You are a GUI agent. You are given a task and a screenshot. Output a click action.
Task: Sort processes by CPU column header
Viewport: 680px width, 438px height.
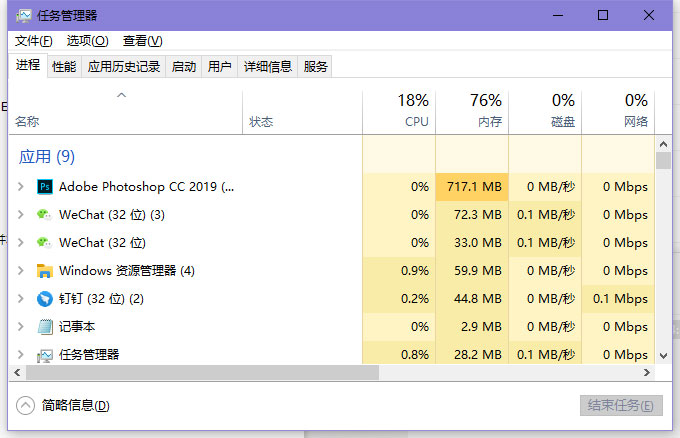tap(399, 111)
